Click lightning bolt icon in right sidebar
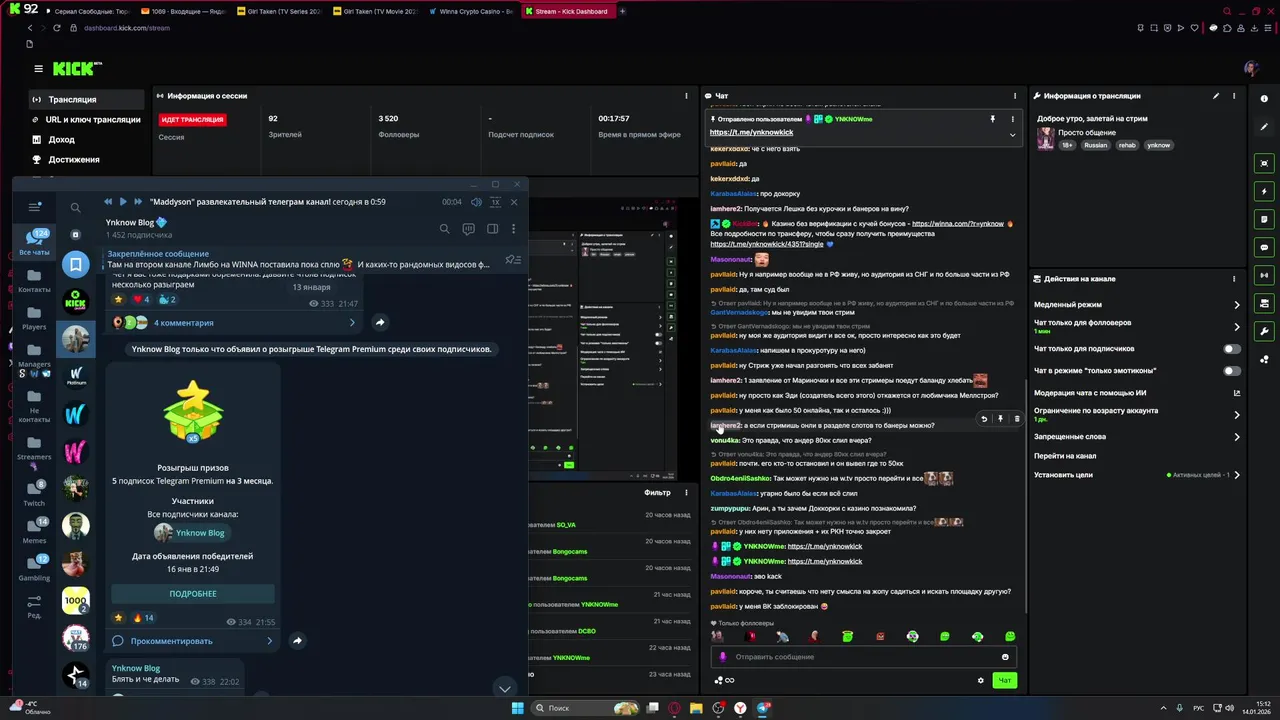The height and width of the screenshot is (720, 1280). pyautogui.click(x=1264, y=191)
